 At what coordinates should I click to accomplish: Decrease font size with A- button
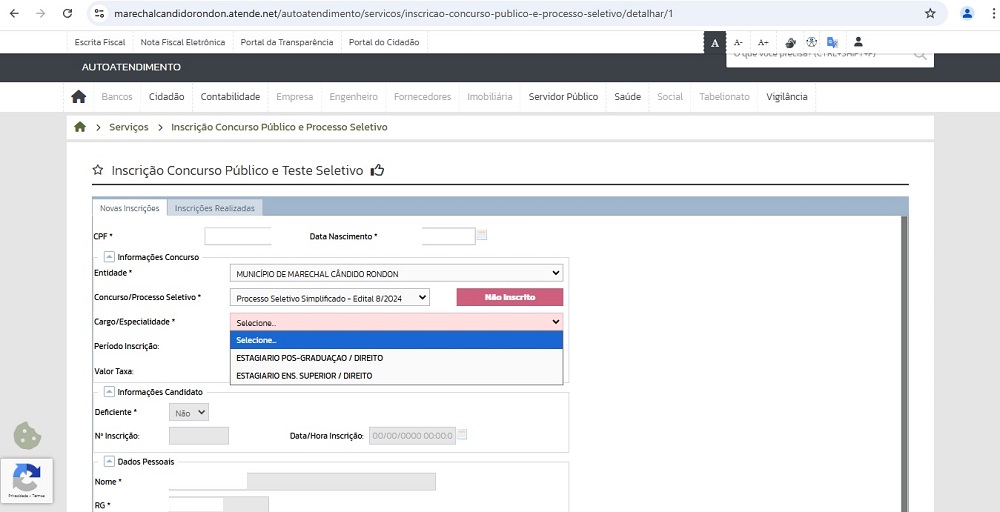(x=738, y=42)
